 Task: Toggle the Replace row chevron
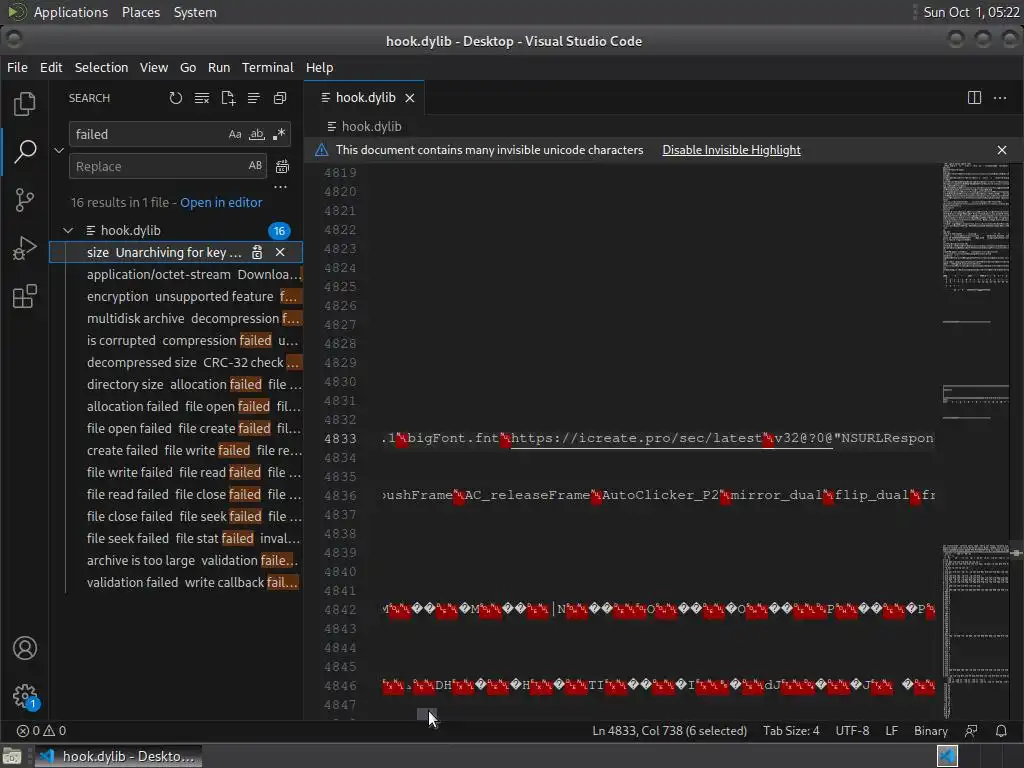click(59, 150)
